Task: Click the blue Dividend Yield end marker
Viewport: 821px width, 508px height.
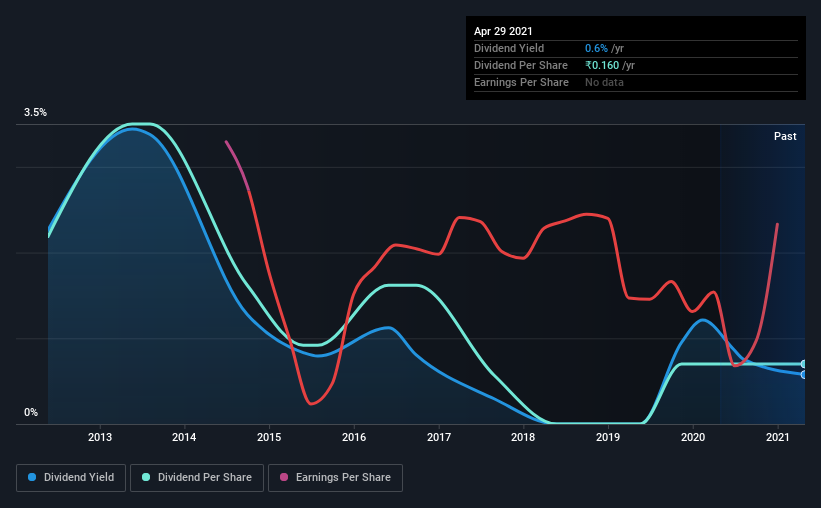Action: tap(803, 374)
